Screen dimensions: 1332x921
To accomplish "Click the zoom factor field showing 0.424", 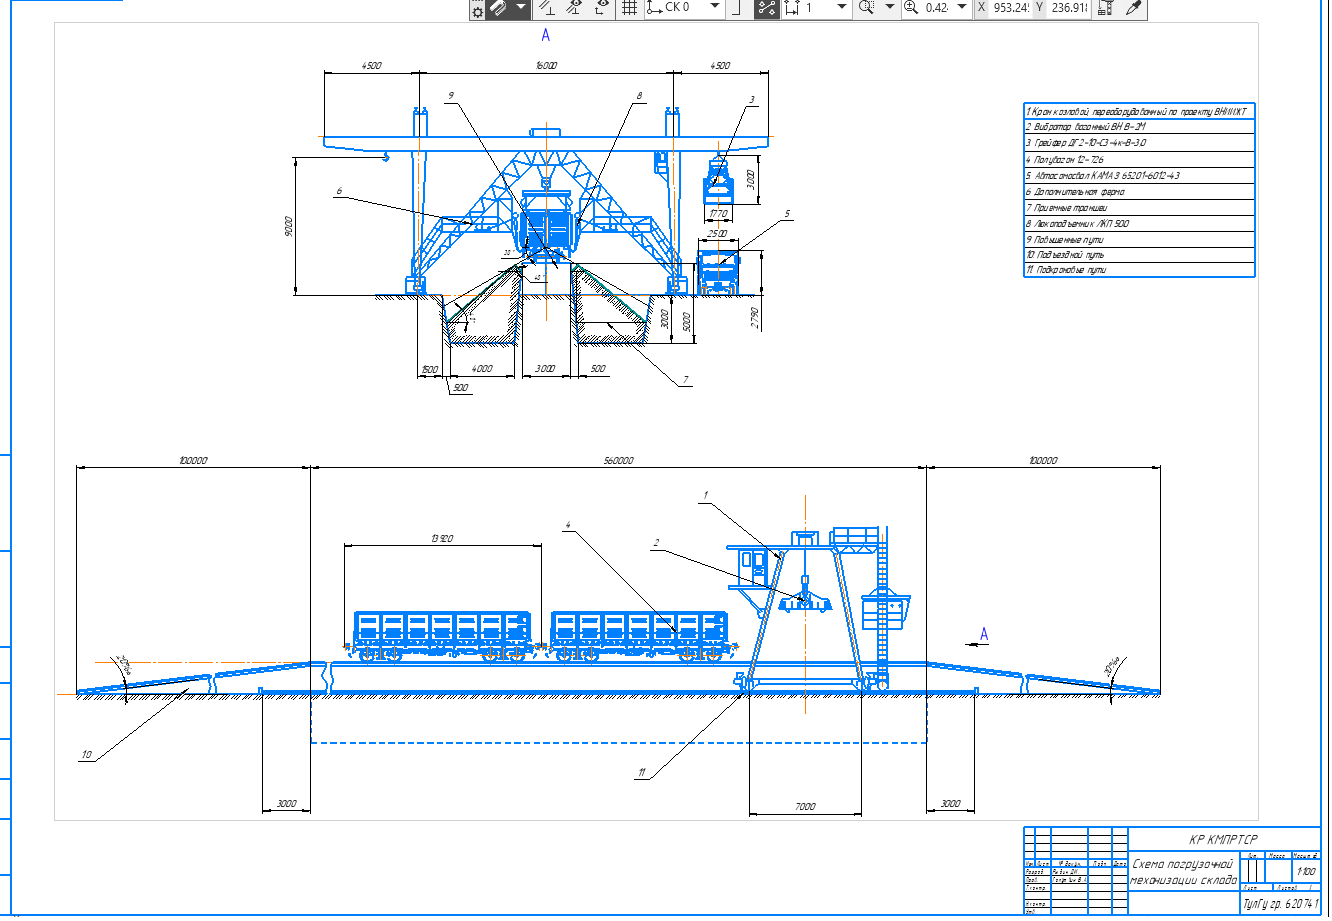I will (x=938, y=8).
